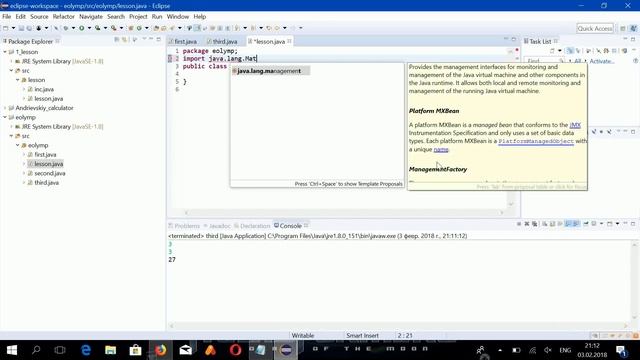The width and height of the screenshot is (640, 360).
Task: Switch to the Declaration tab
Action: click(x=252, y=226)
